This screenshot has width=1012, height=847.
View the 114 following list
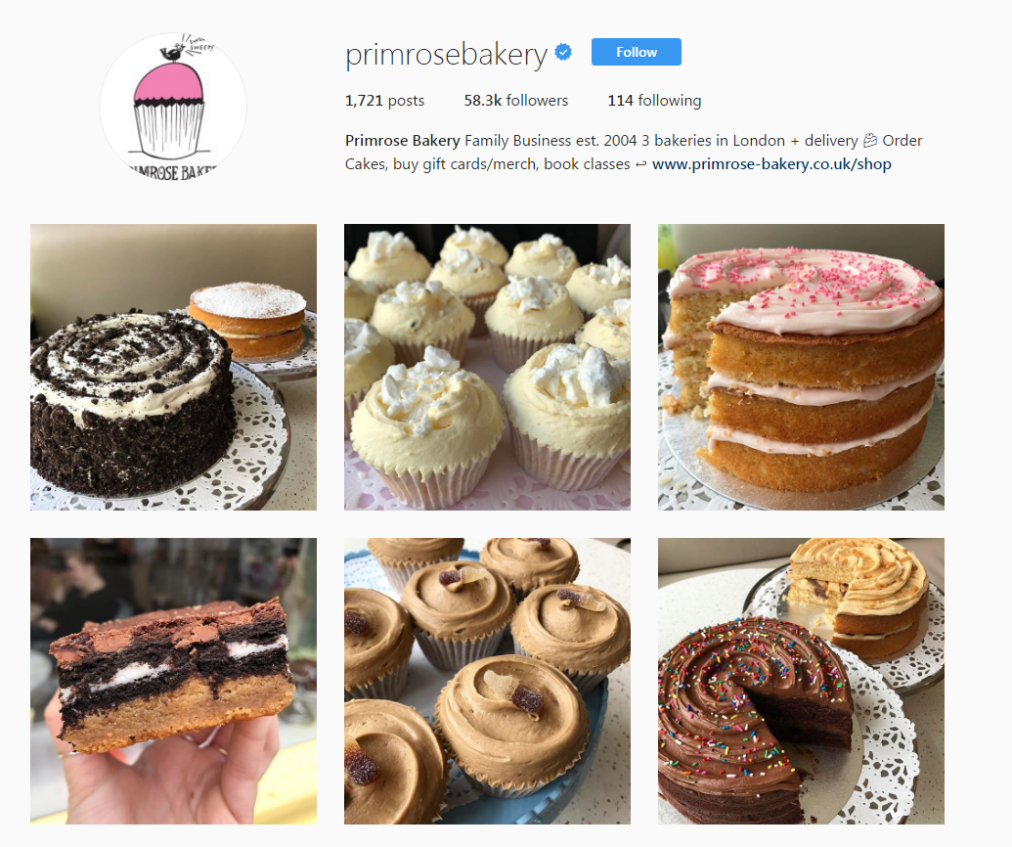654,101
